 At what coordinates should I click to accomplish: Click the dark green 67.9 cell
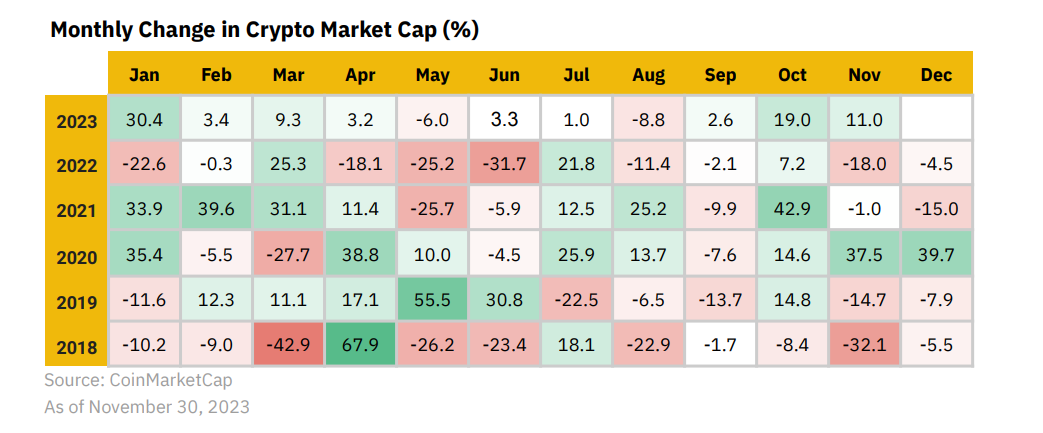[360, 346]
